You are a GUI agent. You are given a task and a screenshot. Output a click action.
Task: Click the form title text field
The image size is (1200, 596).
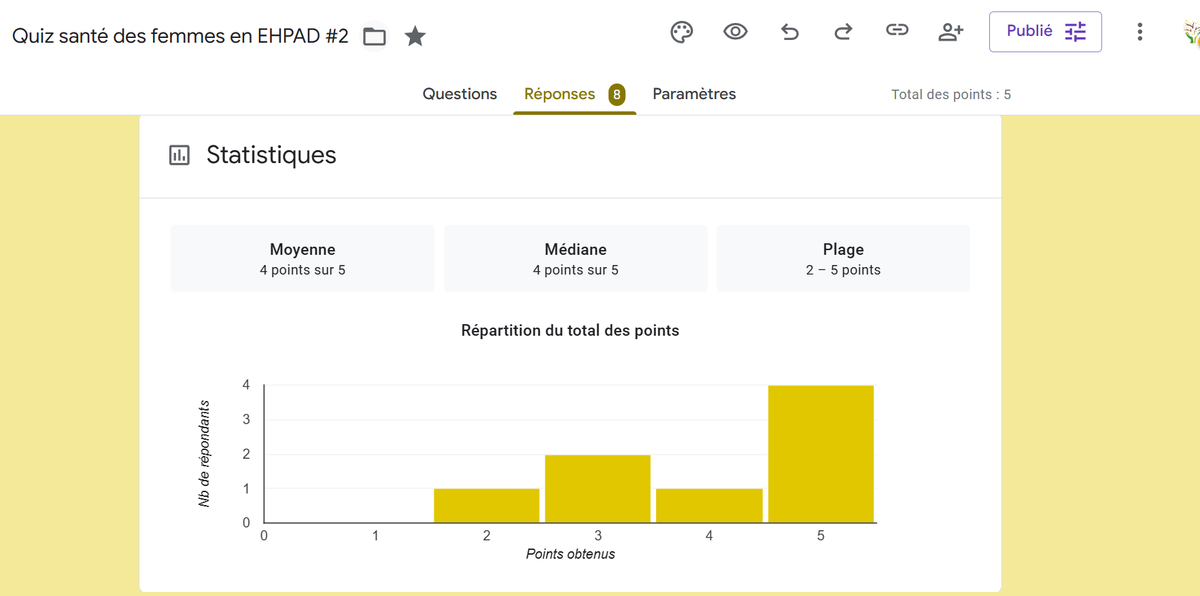click(180, 36)
